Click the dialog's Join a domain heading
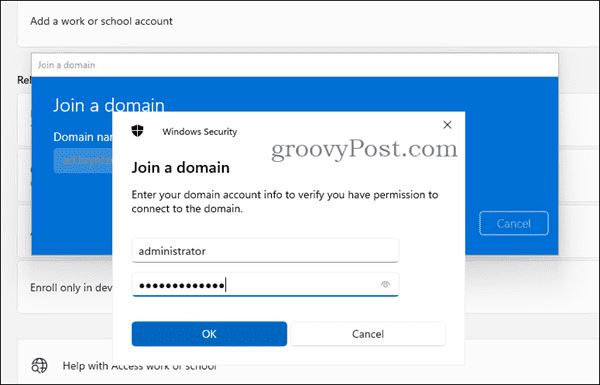Screen dimensions: 600x385 pos(181,168)
